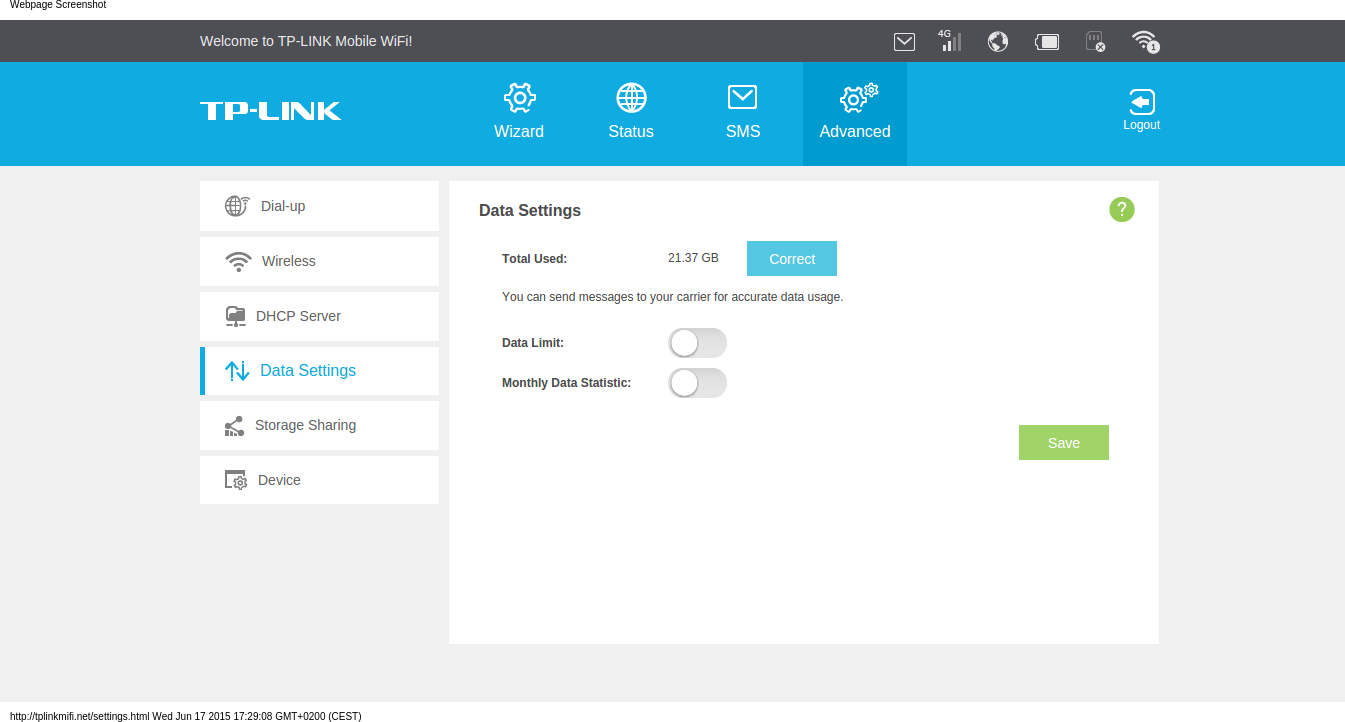
Task: Switch to the Status tab
Action: [631, 112]
